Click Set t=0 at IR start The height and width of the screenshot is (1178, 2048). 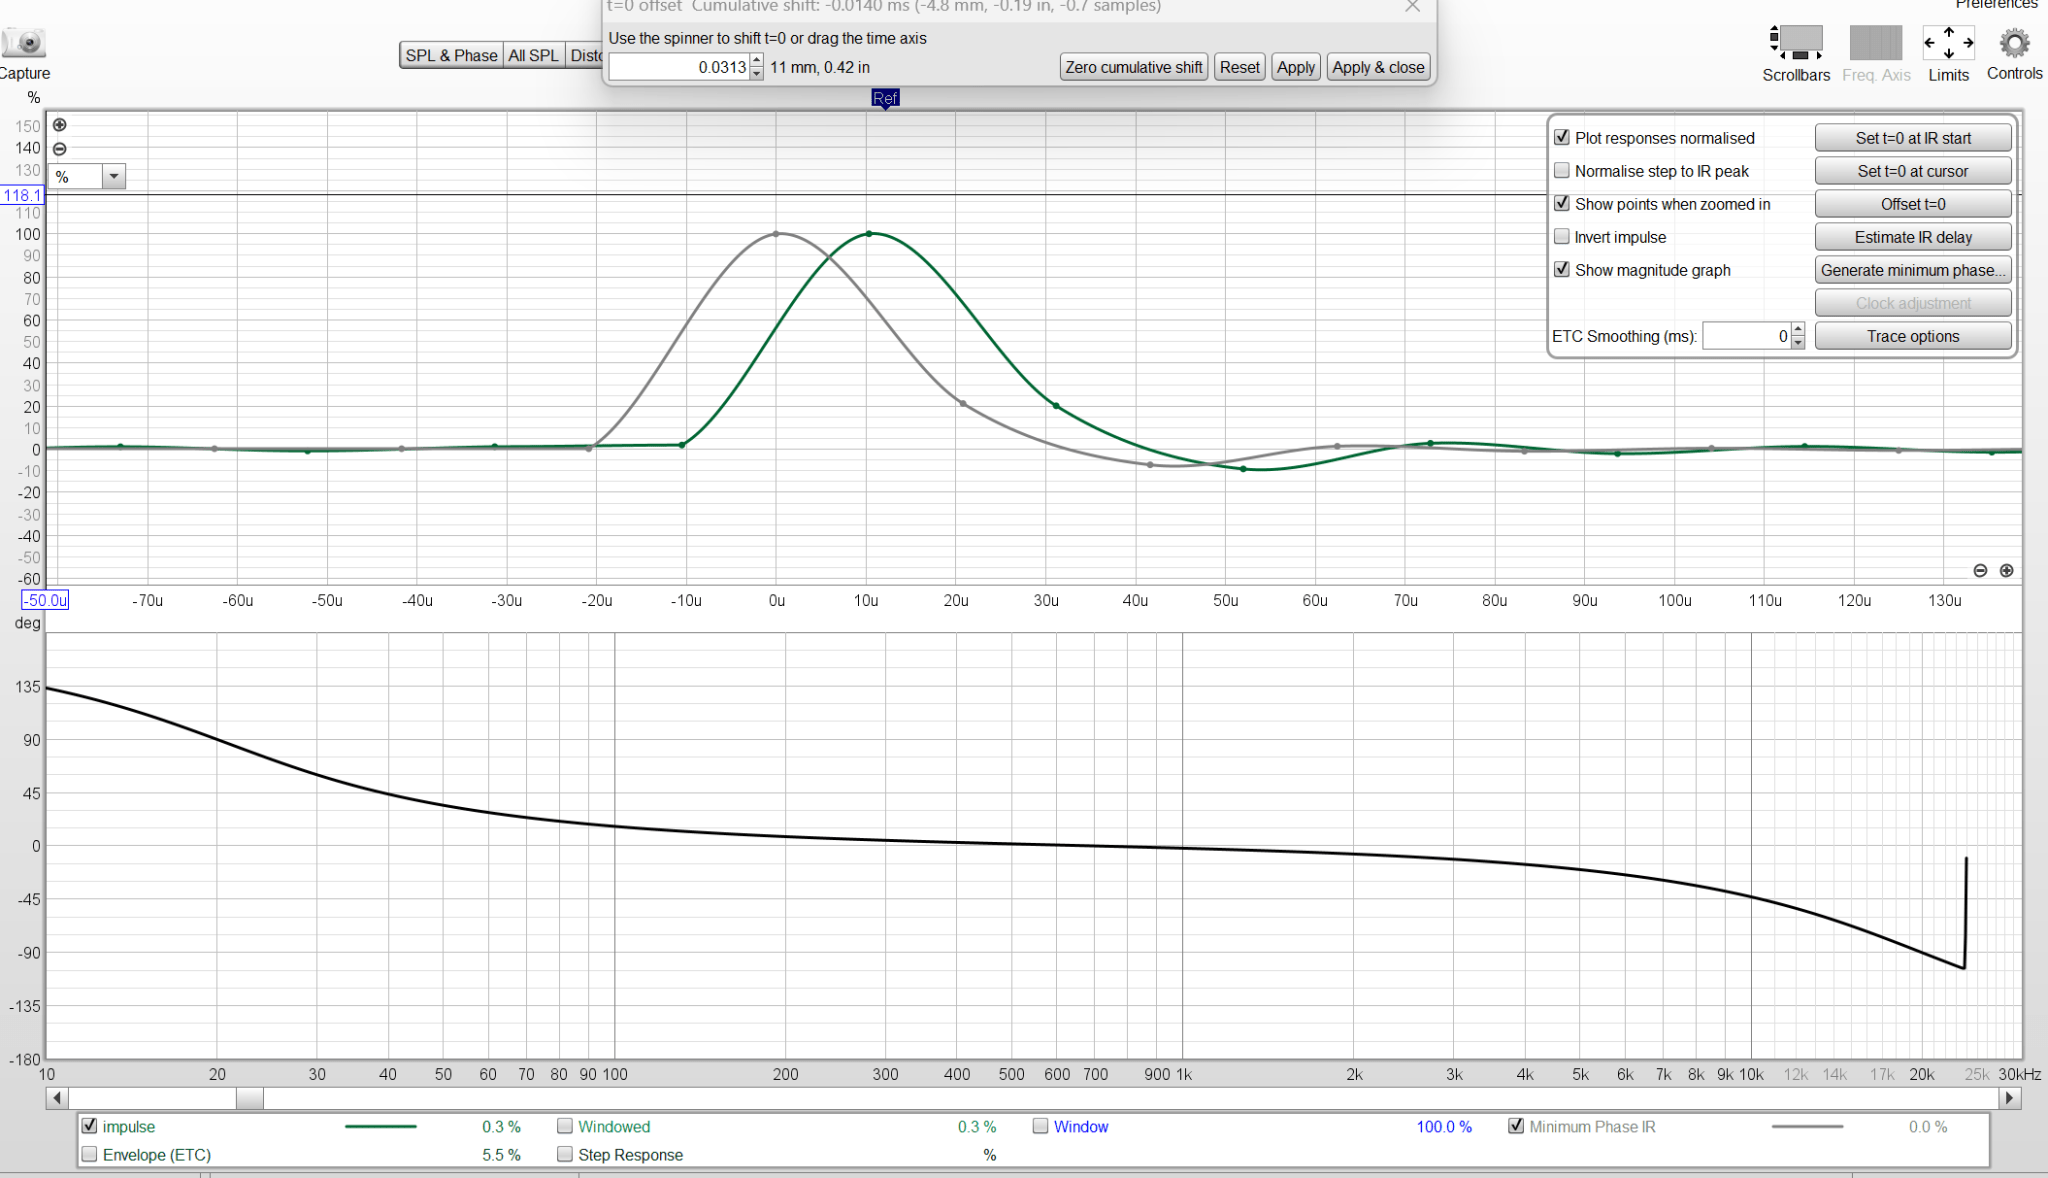click(x=1913, y=138)
